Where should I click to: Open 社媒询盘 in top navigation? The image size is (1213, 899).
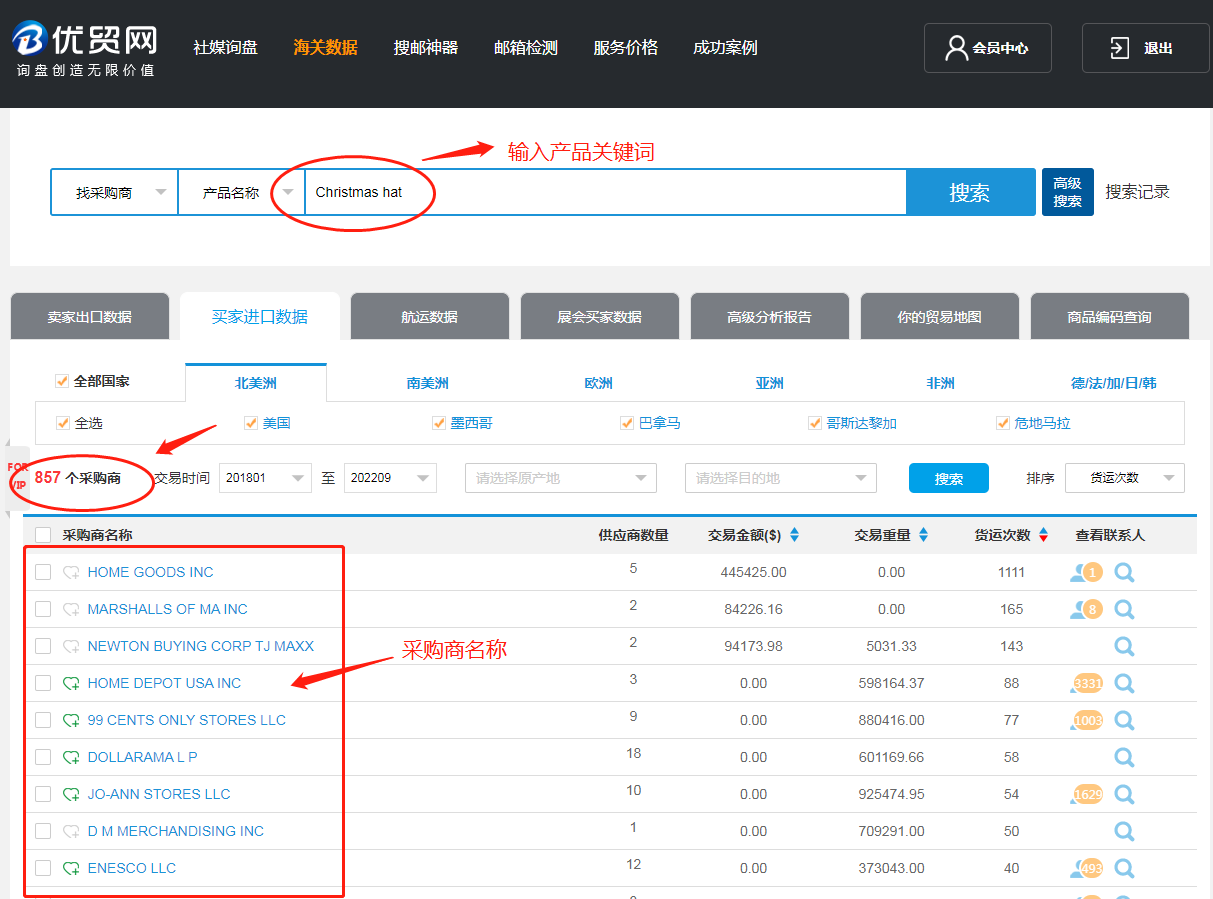(225, 48)
